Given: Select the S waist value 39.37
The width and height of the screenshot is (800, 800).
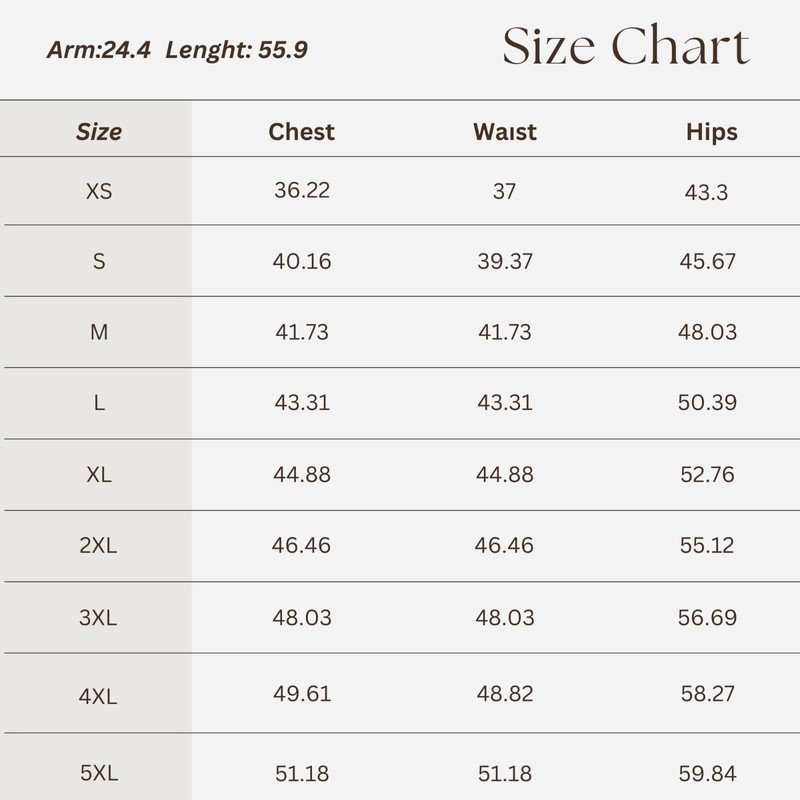Looking at the screenshot, I should [505, 262].
